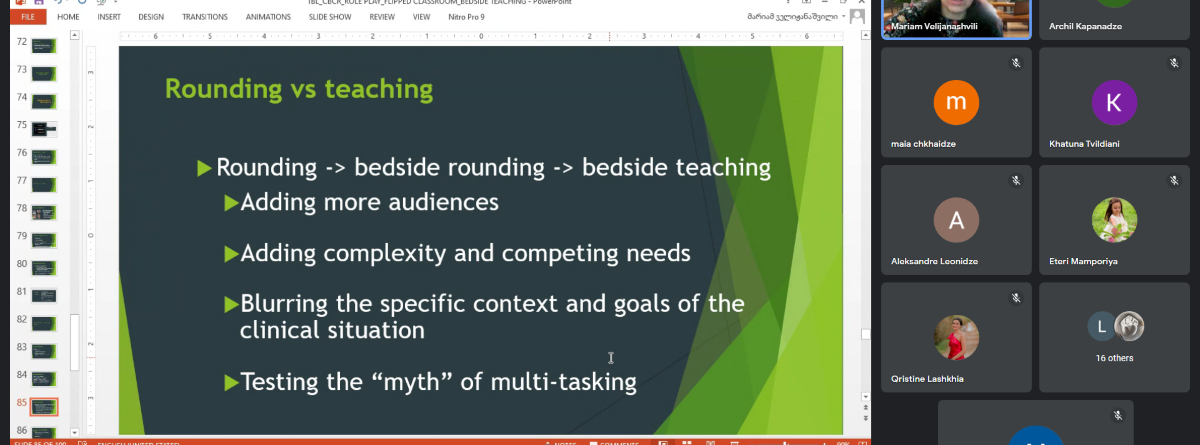Select slide 81 thumbnail

tap(44, 295)
